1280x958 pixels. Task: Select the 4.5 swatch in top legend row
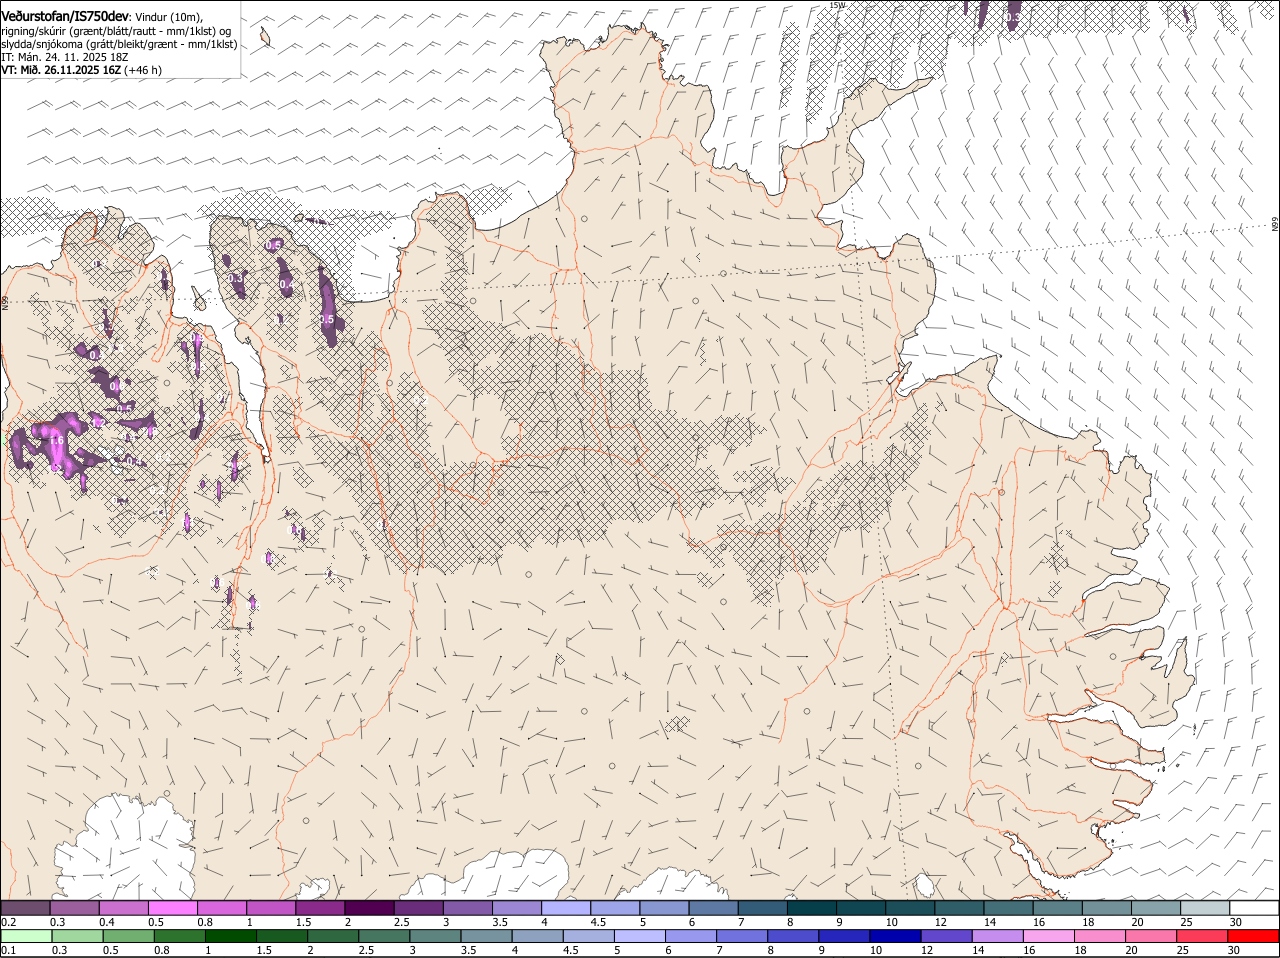coord(615,907)
